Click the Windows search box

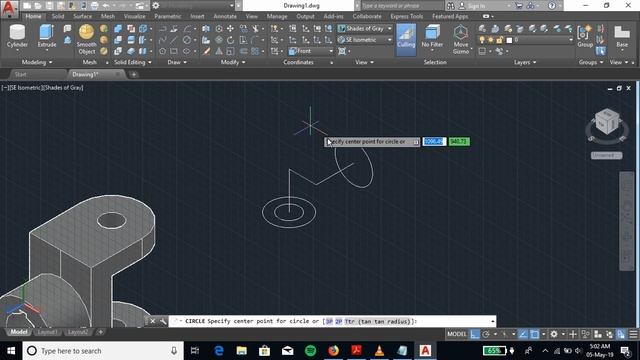click(103, 351)
